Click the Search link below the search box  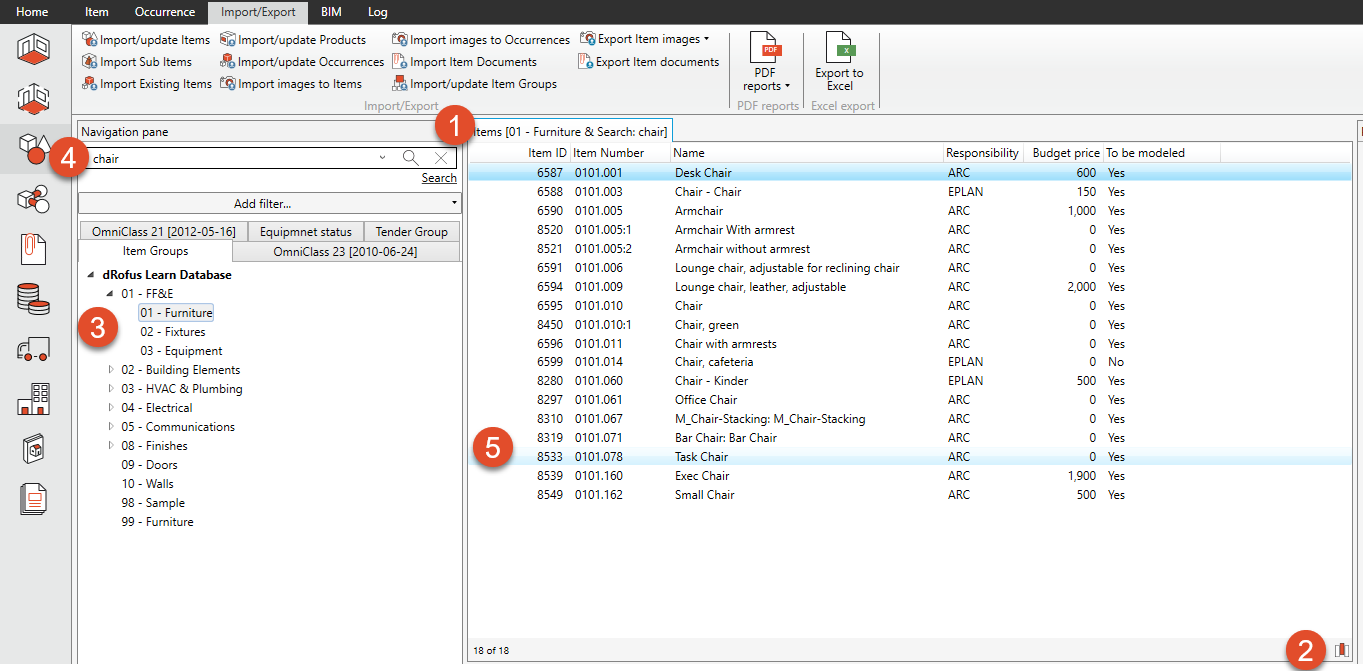point(439,177)
